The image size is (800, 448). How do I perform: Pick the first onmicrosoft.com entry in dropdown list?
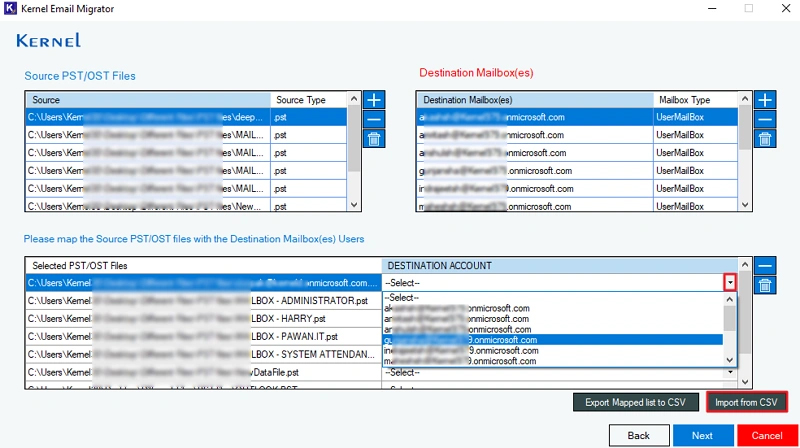(x=553, y=308)
